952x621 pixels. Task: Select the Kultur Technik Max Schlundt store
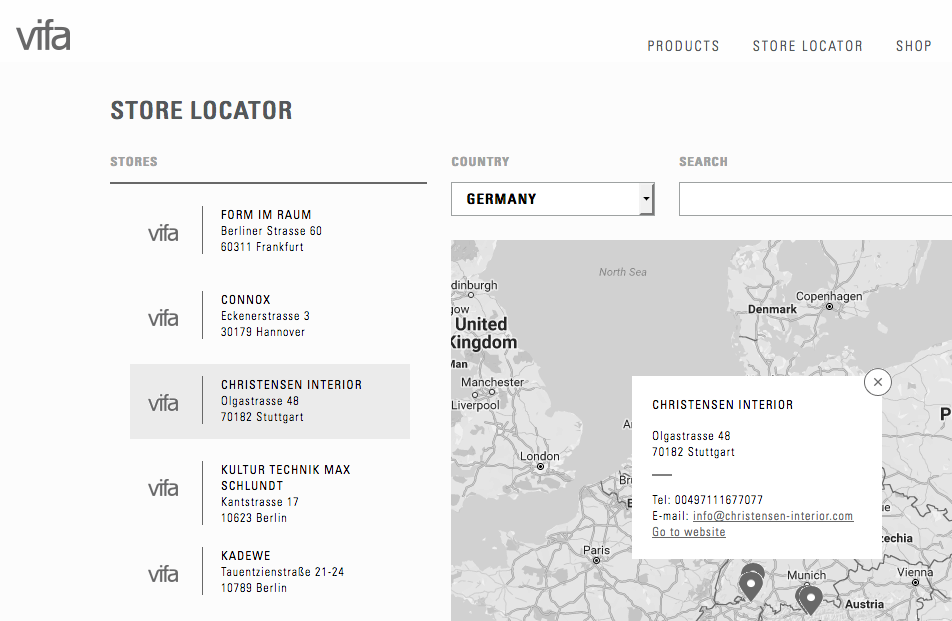coord(270,493)
